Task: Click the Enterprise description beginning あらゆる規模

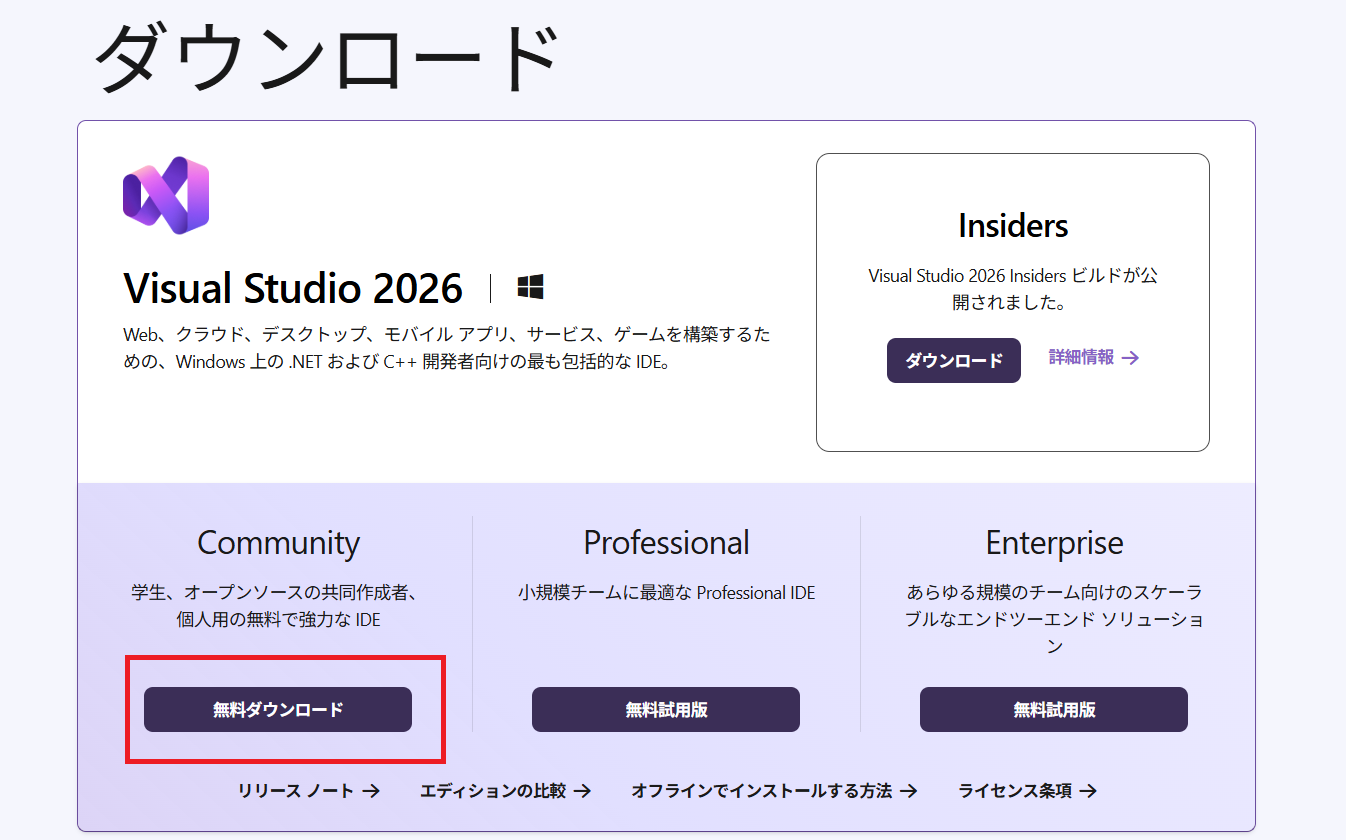Action: click(x=1054, y=620)
